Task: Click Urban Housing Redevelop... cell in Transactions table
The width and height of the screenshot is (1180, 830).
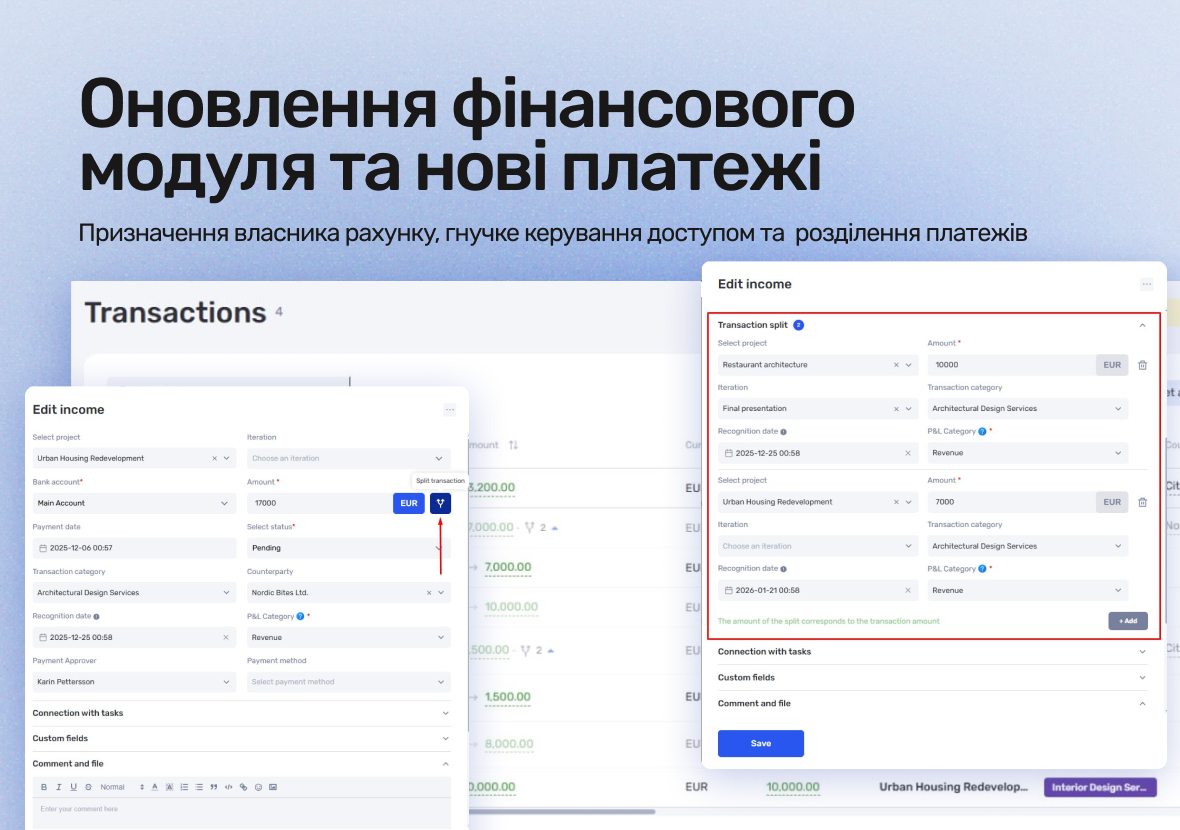Action: 953,787
